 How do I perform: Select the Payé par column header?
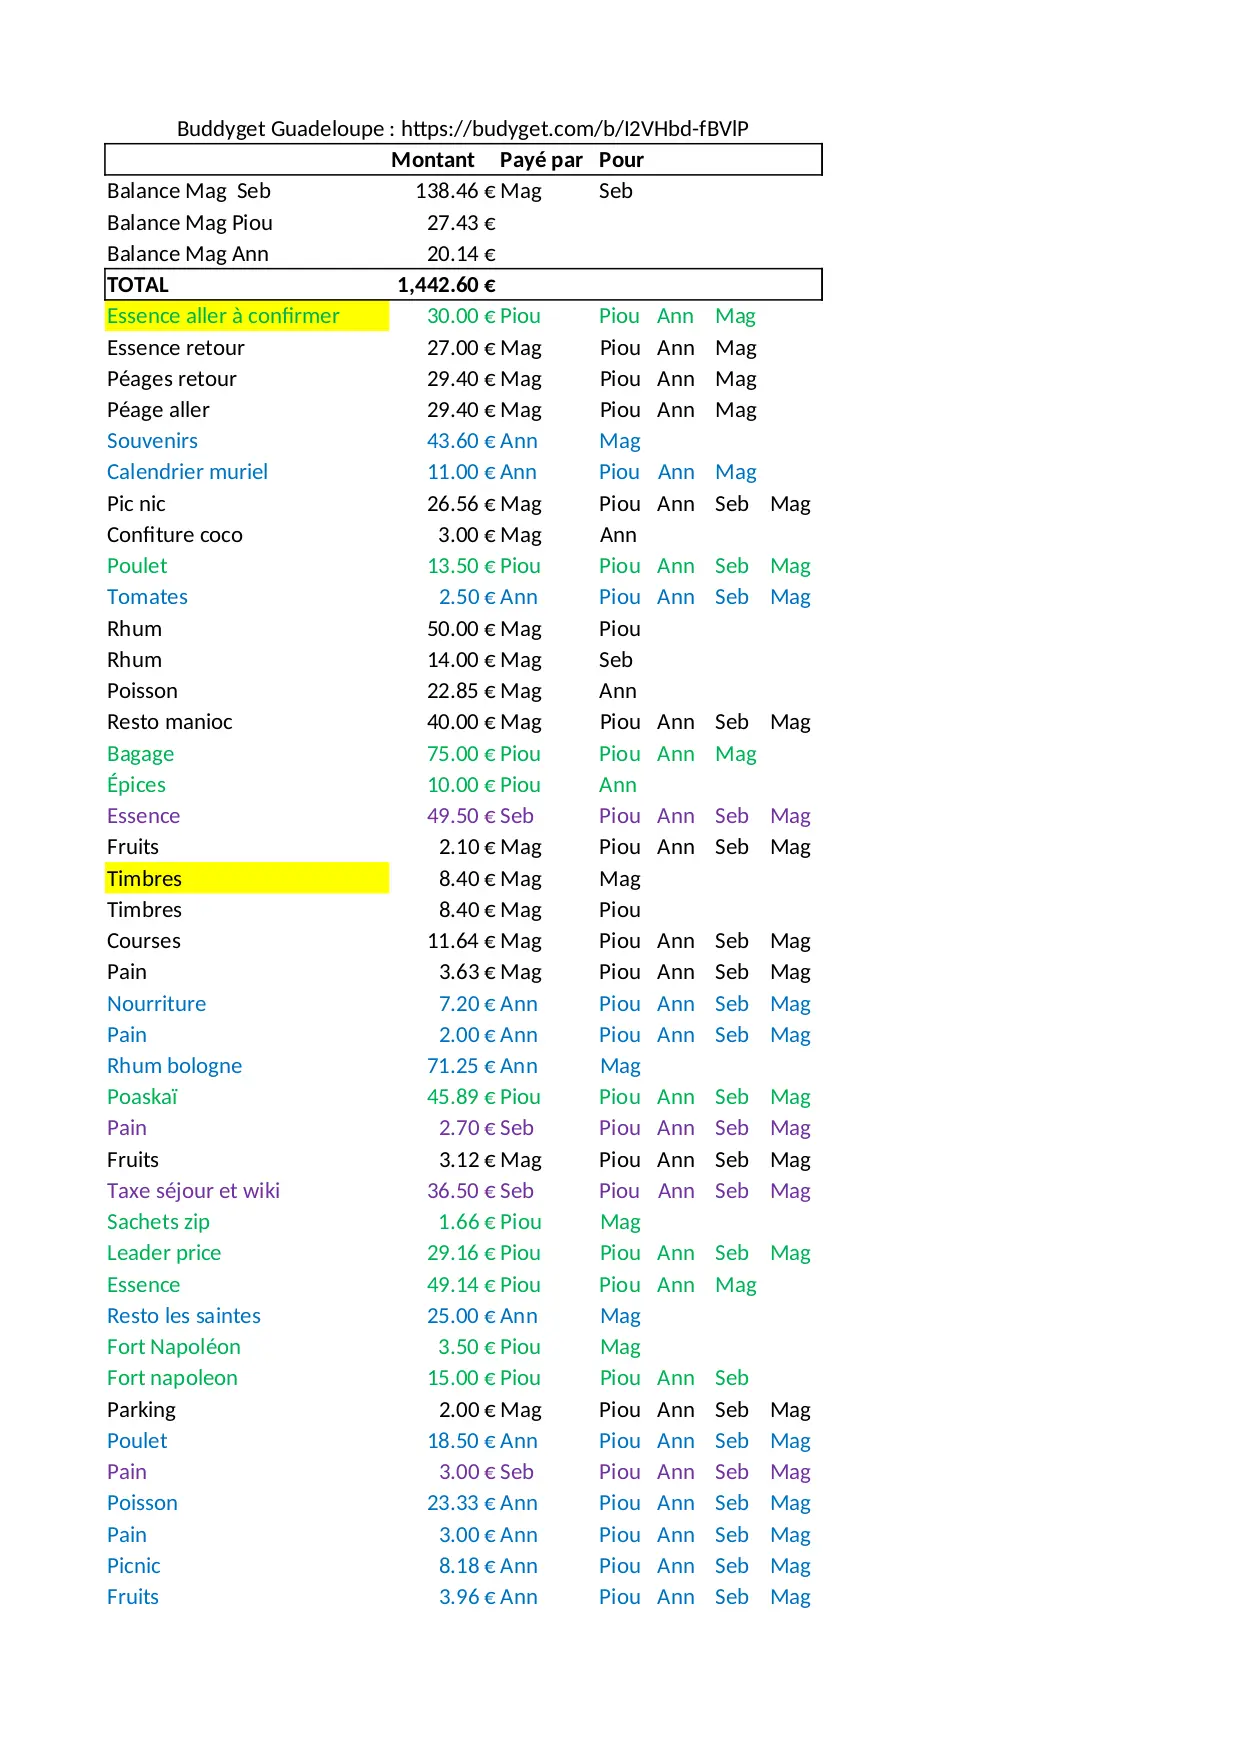540,160
